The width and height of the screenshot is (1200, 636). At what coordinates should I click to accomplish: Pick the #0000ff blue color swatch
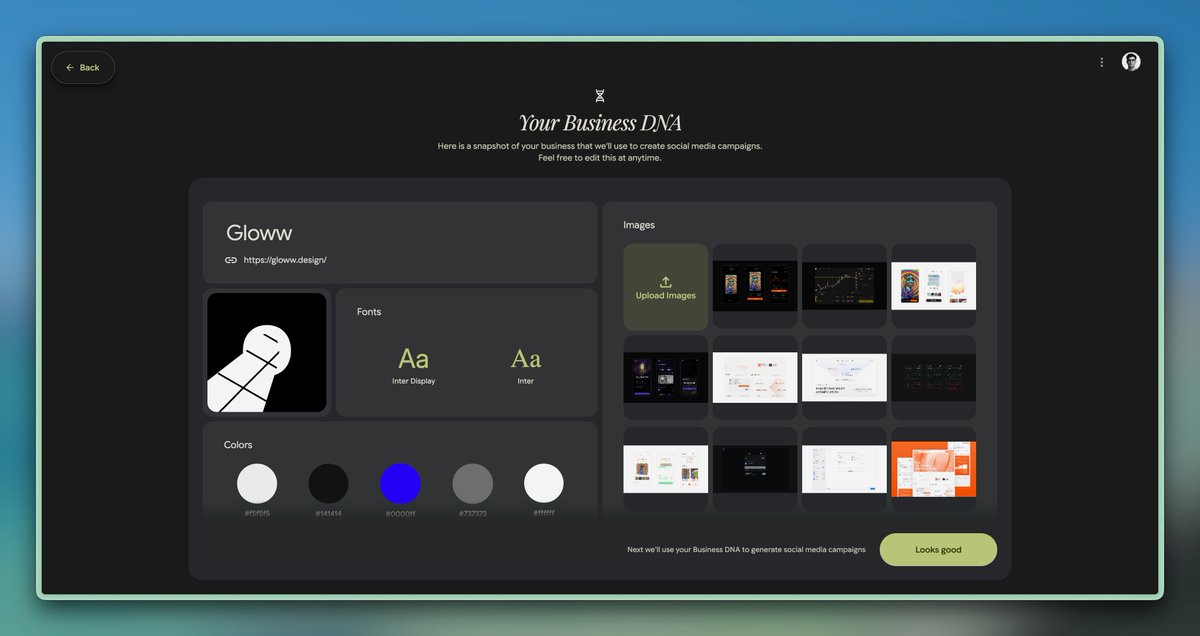pyautogui.click(x=401, y=483)
